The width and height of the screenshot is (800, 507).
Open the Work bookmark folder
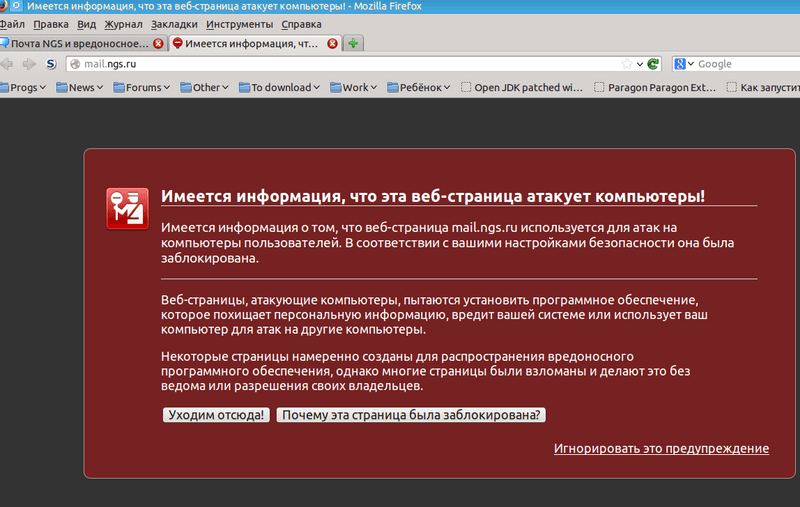(353, 87)
